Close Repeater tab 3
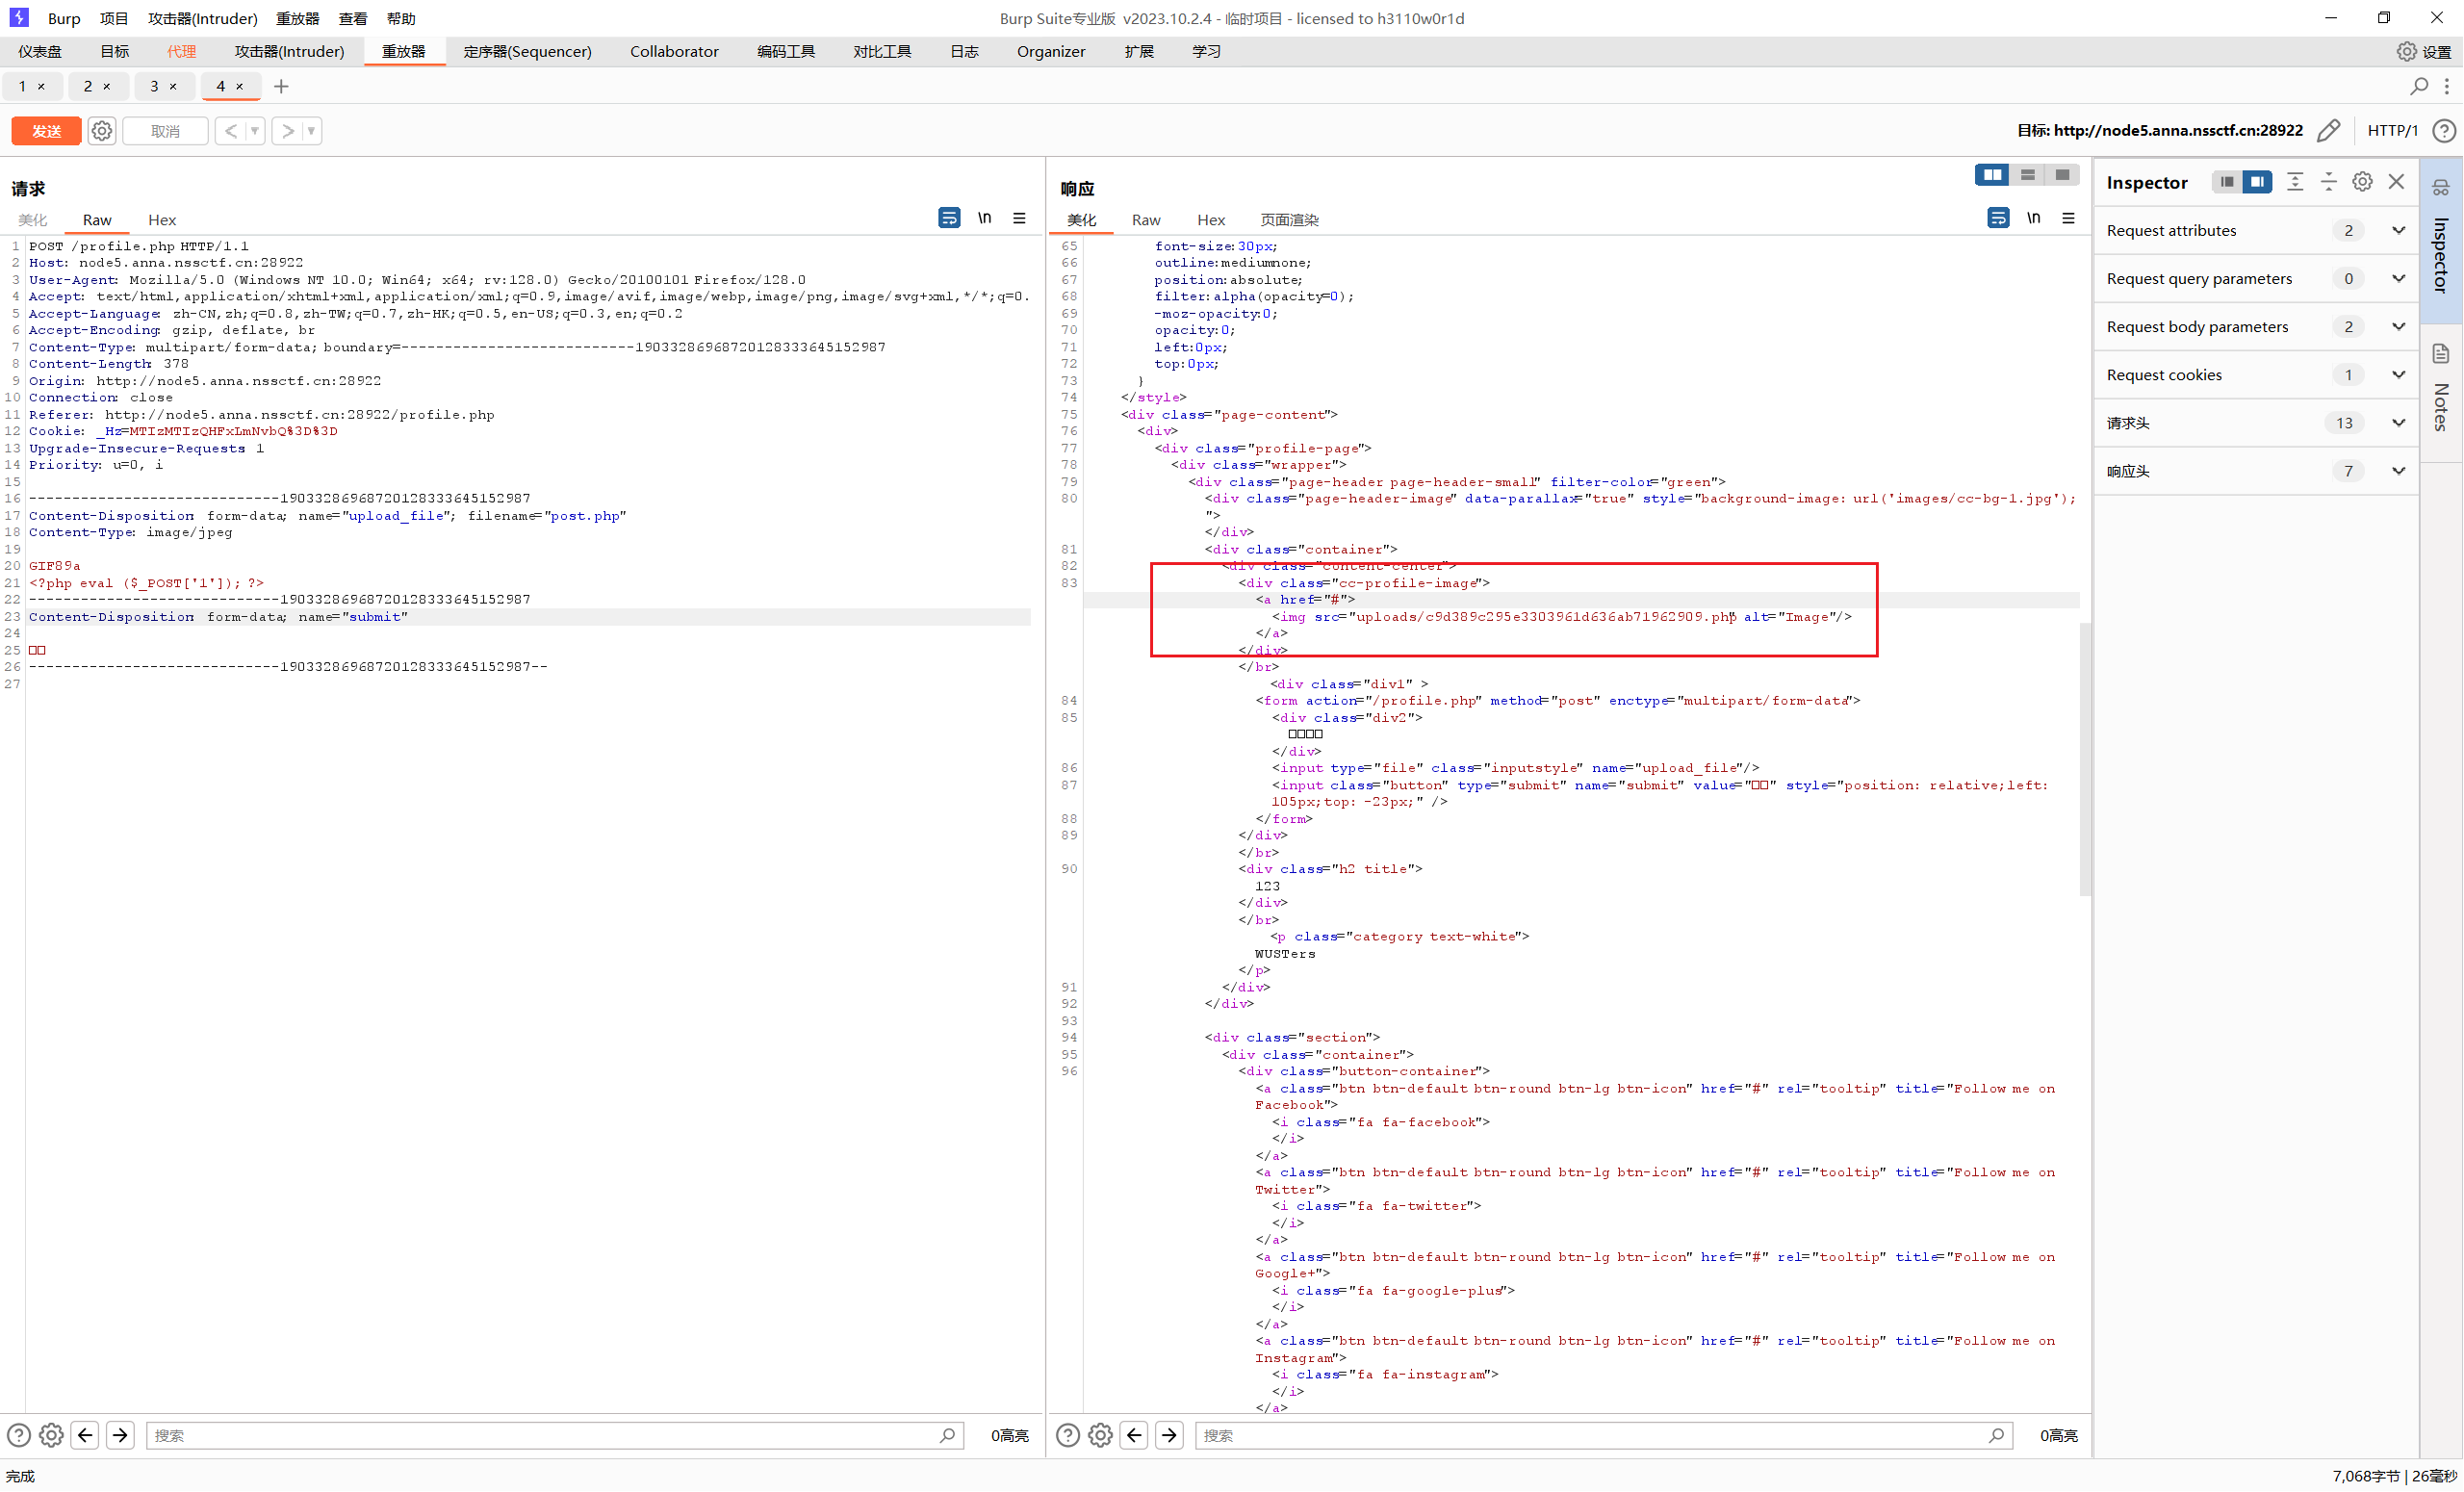Viewport: 2464px width, 1492px height. (x=173, y=87)
